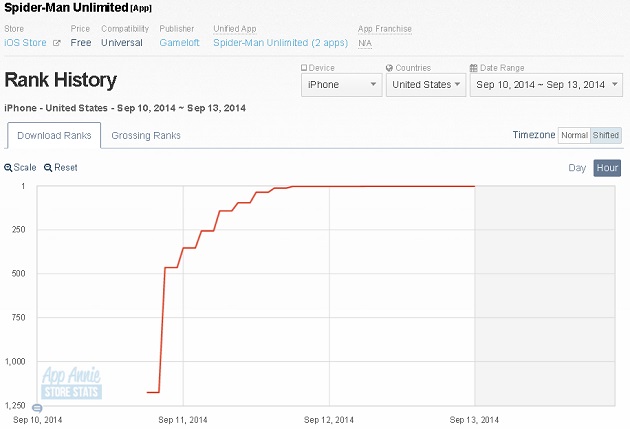Click the App Franchise header label

(x=385, y=29)
